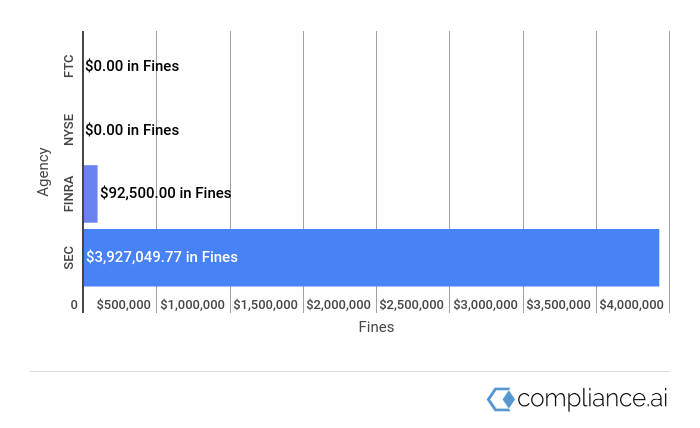Viewport: 700px width, 428px height.
Task: Select the small FINRA bar
Action: point(91,194)
